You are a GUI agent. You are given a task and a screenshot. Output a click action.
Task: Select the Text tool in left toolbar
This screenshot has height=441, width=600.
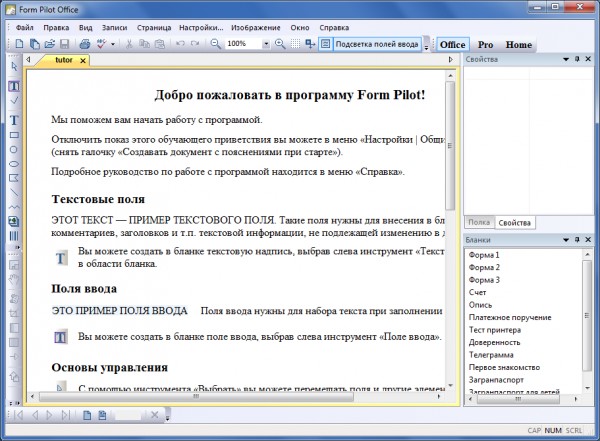point(14,120)
